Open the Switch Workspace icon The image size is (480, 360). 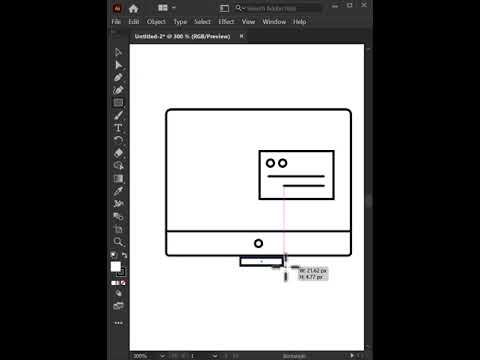(x=224, y=8)
